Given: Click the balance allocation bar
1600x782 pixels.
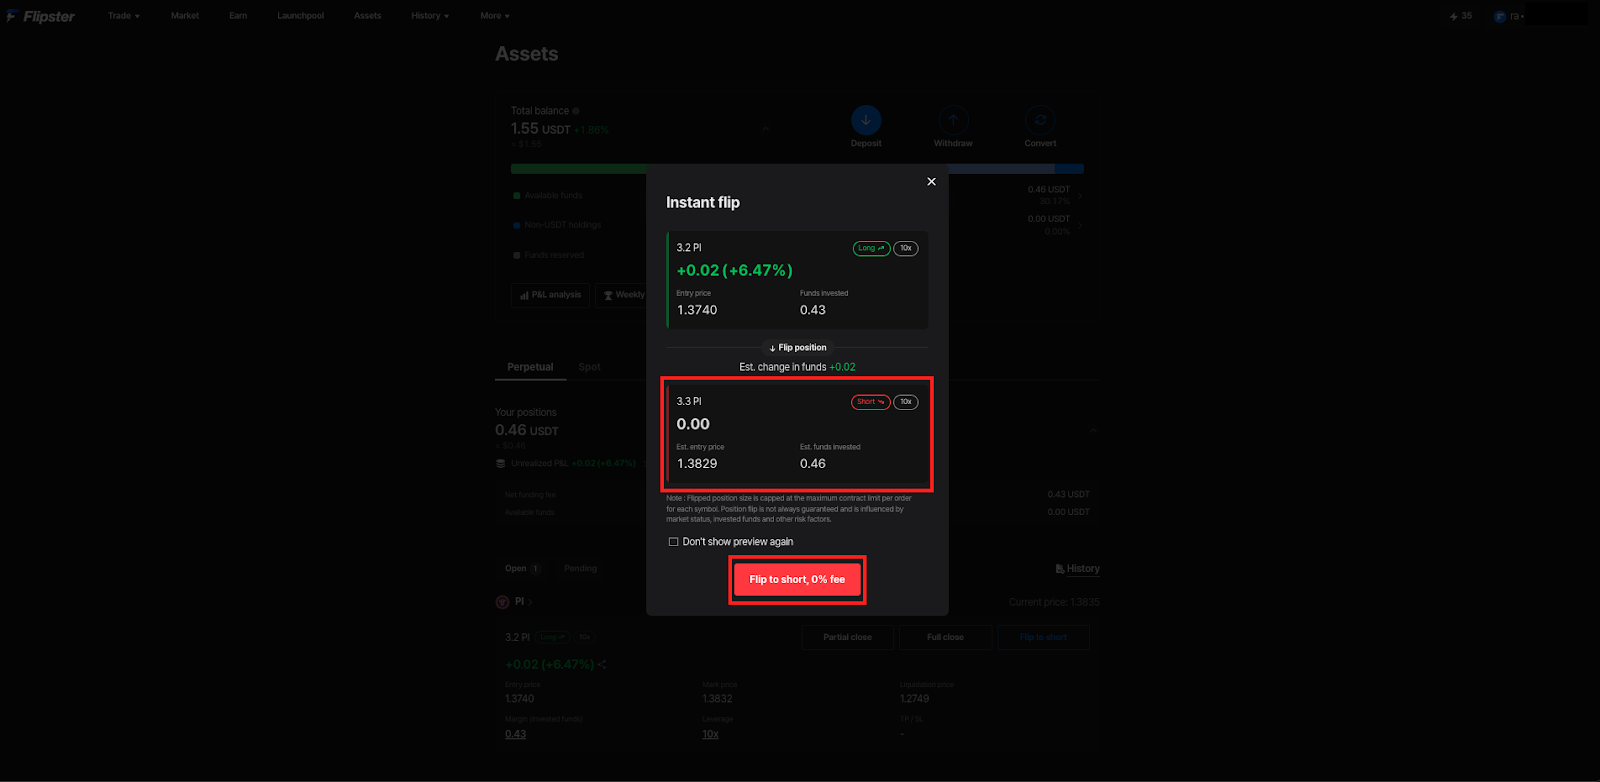Looking at the screenshot, I should [x=797, y=169].
